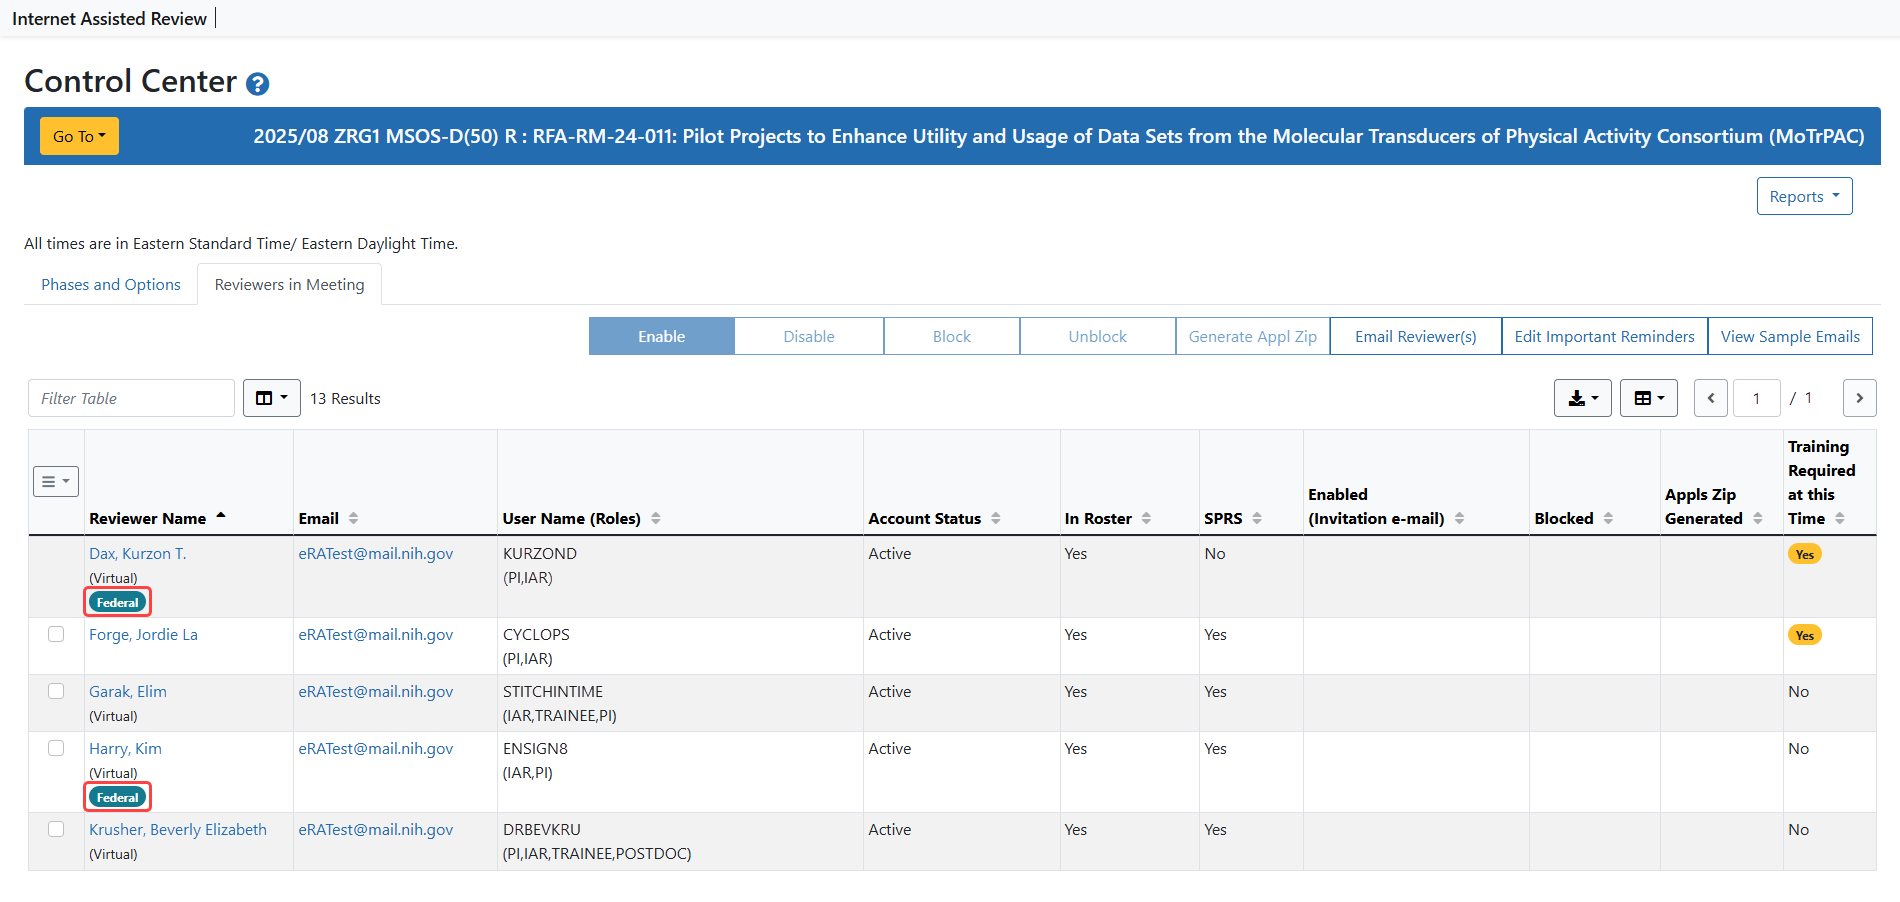Select the row checkbox for Garak, Elim
Viewport: 1900px width, 902px height.
tap(56, 691)
